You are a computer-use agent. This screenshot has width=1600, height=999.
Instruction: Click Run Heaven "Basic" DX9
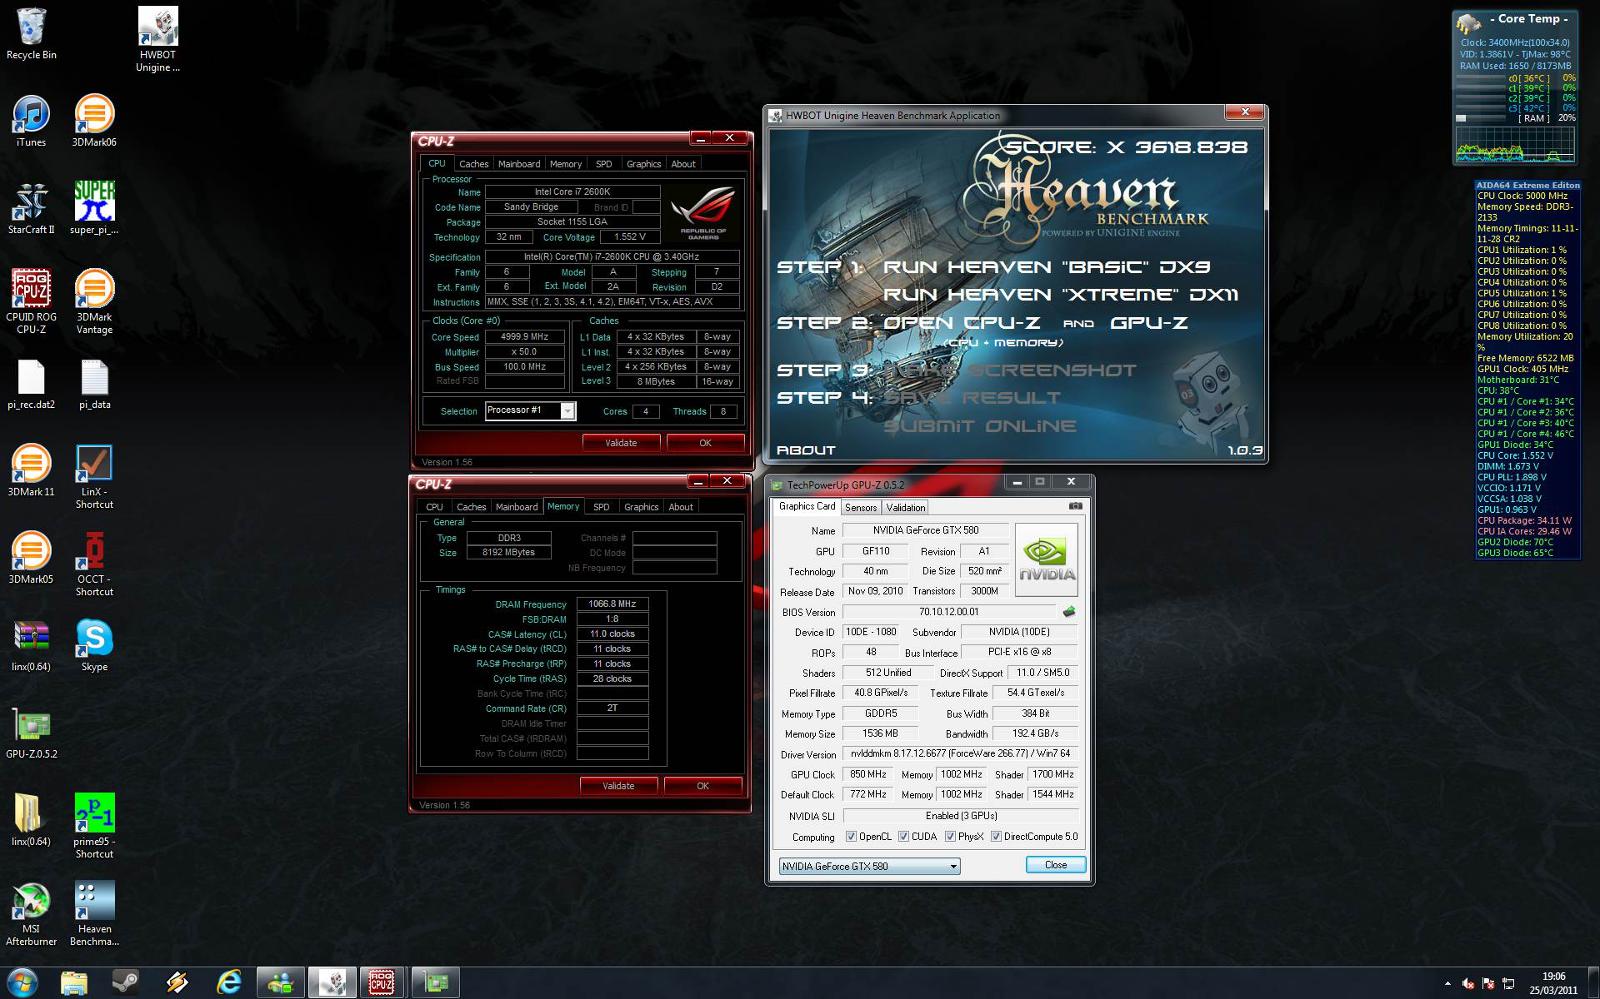1046,267
